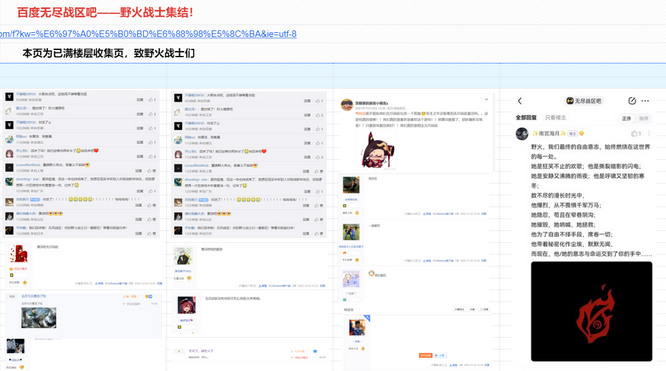Switch to the 全部回复 tab

pyautogui.click(x=526, y=118)
